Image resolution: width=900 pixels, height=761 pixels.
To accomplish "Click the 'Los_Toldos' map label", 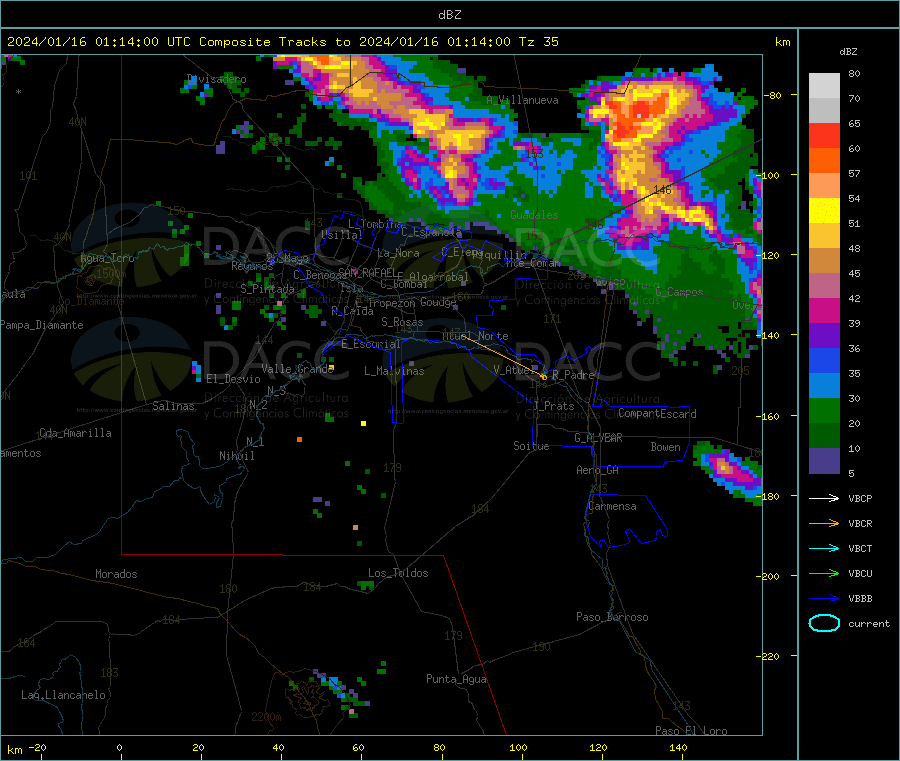I will 398,573.
